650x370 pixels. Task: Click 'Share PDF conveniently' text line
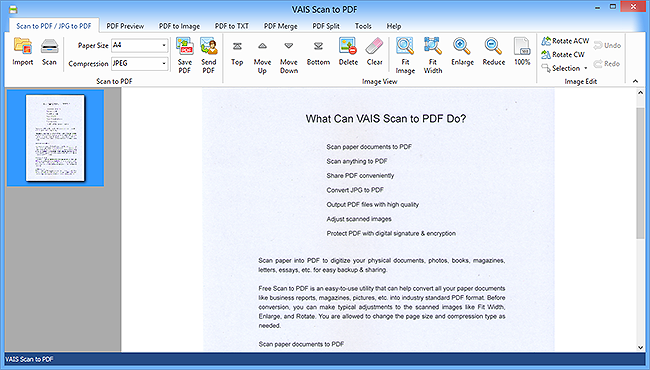coord(360,176)
